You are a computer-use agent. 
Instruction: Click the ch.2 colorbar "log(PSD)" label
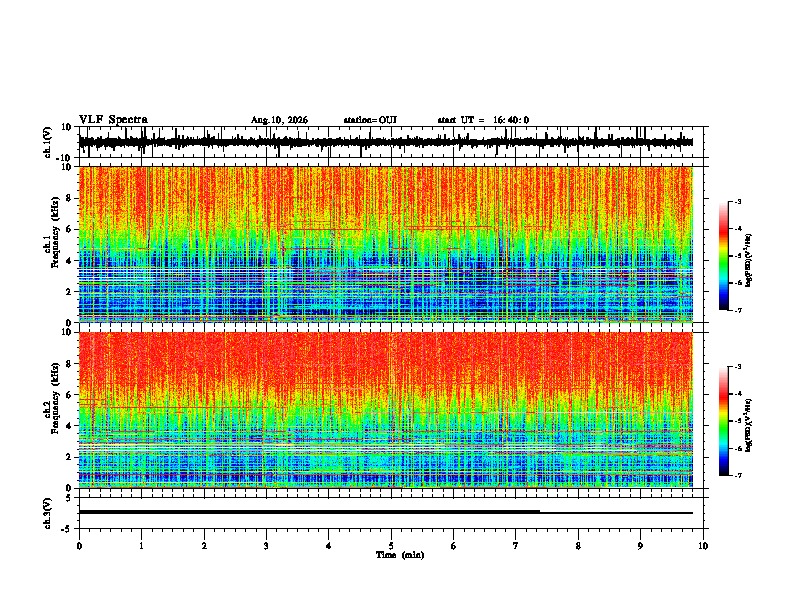[749, 425]
